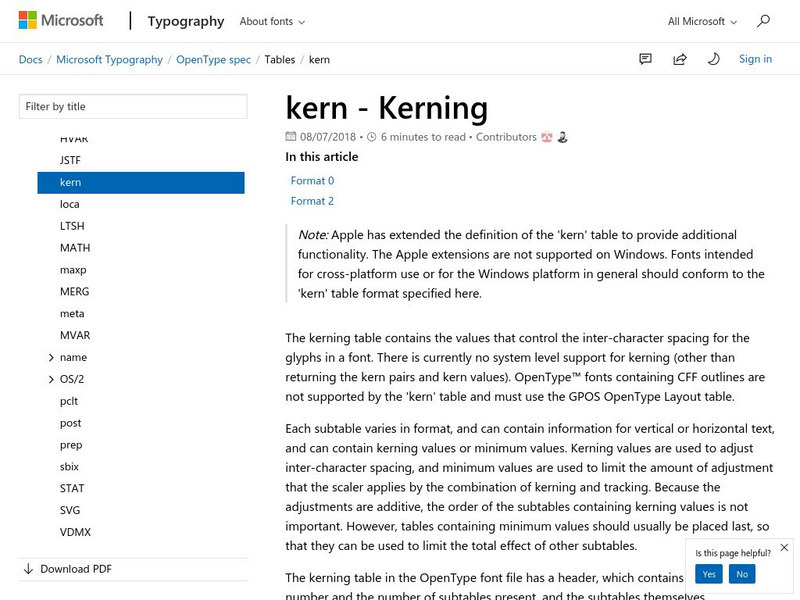The width and height of the screenshot is (800, 600).
Task: Click the first contributor avatar
Action: pos(547,137)
